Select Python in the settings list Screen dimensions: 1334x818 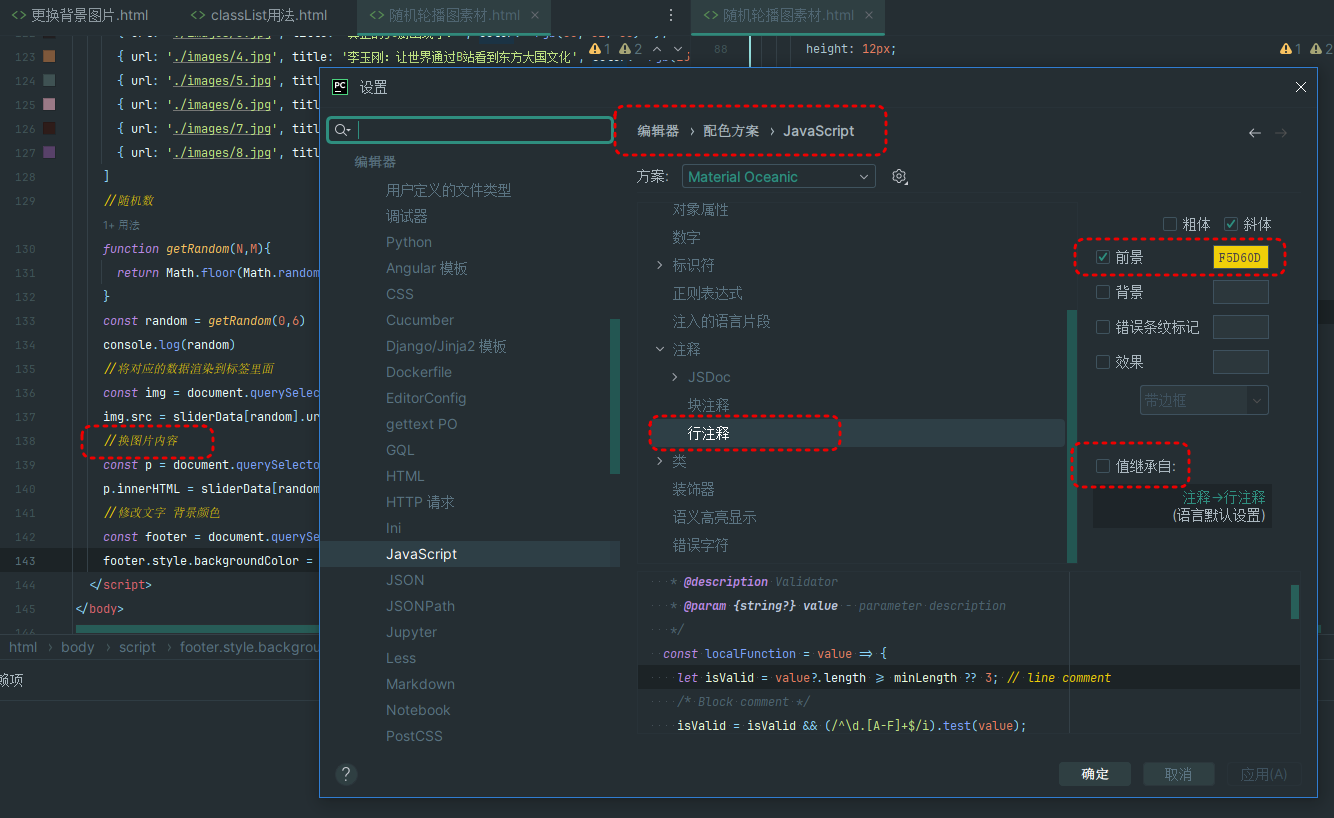[x=409, y=242]
